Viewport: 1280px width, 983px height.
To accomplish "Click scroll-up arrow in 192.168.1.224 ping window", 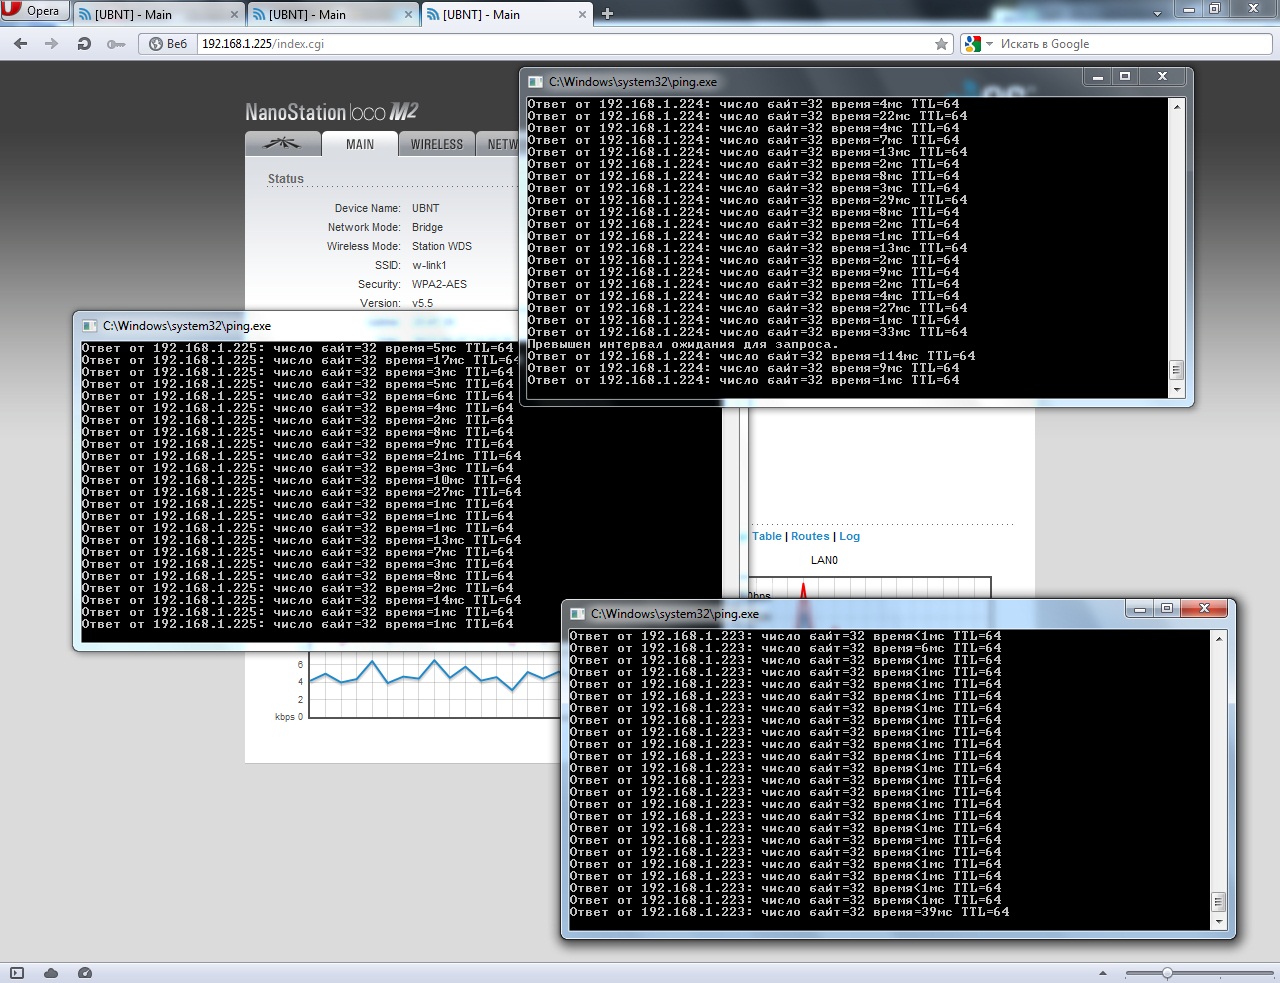I will click(1176, 106).
